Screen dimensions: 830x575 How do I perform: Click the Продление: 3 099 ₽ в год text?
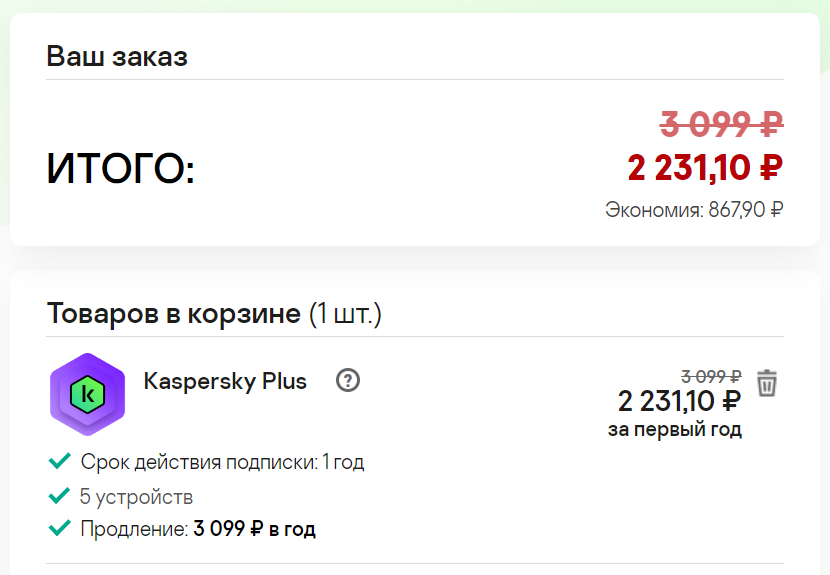[198, 529]
